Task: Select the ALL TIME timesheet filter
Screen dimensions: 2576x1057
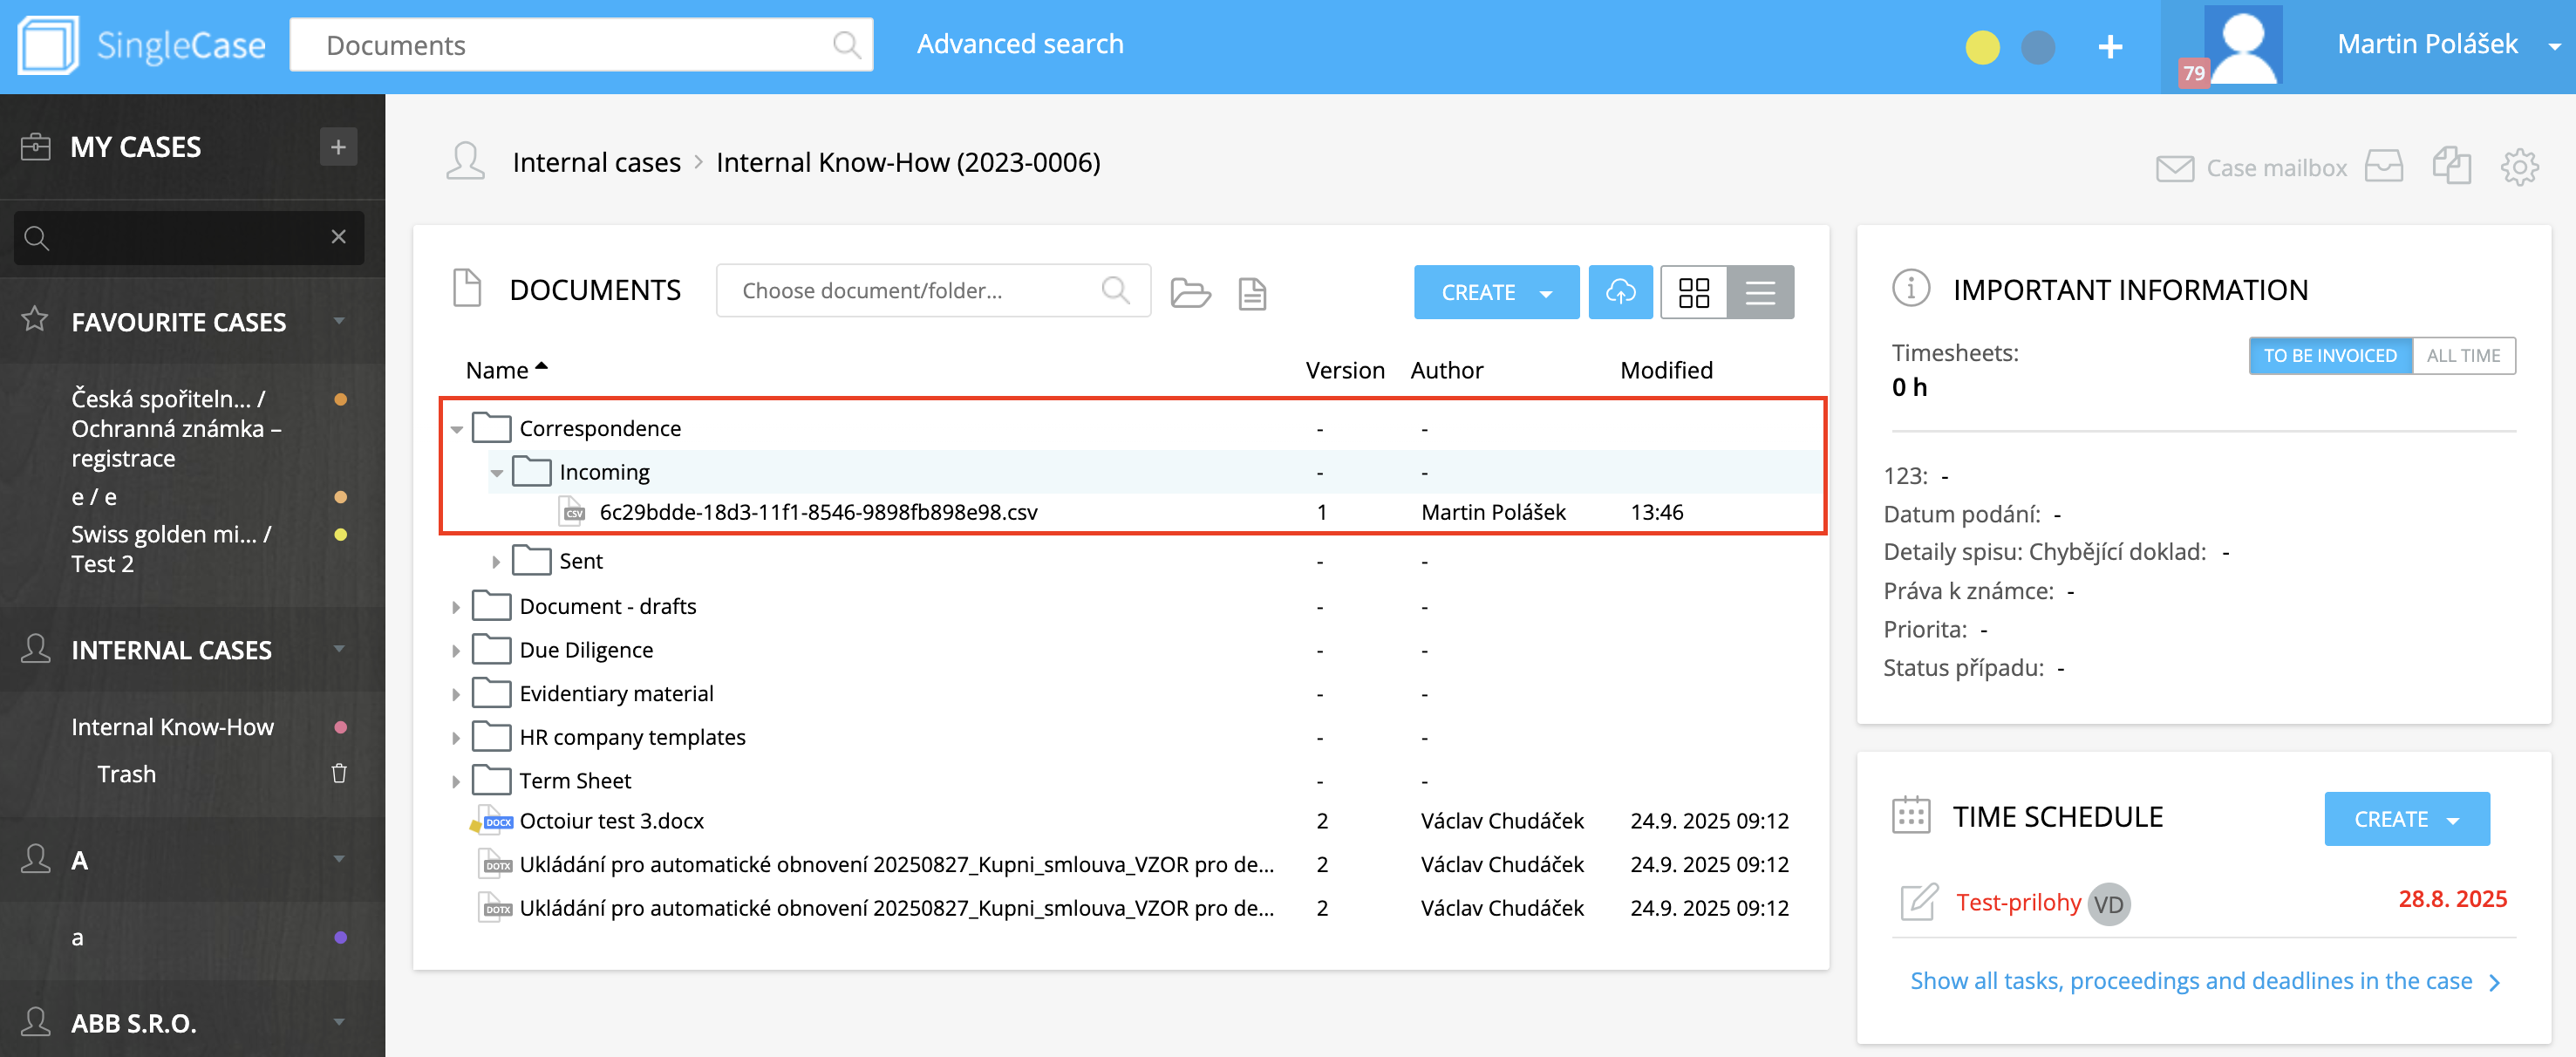Action: (2463, 356)
